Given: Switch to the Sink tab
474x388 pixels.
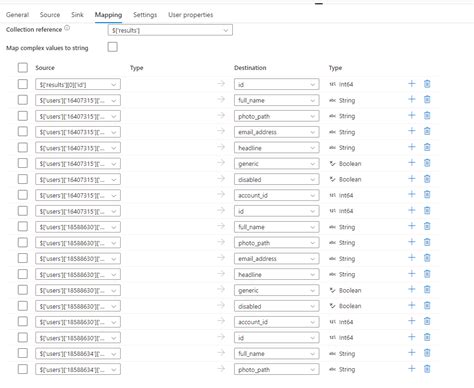Looking at the screenshot, I should [77, 15].
